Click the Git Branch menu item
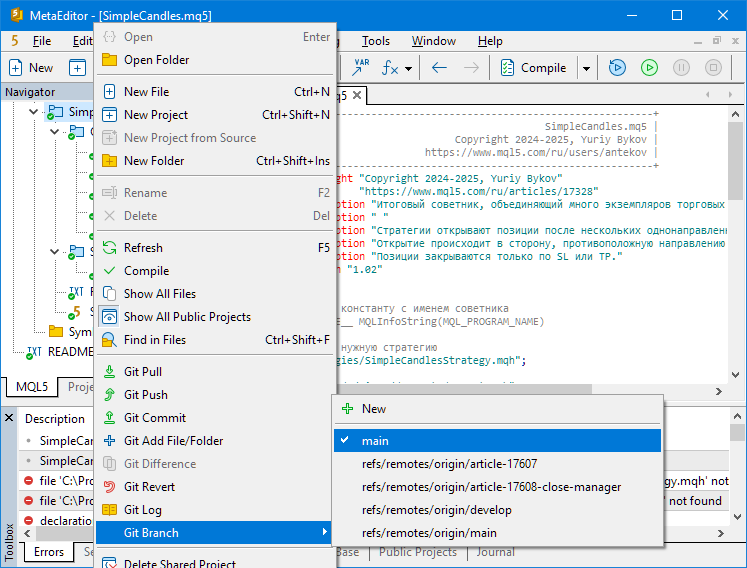Image resolution: width=747 pixels, height=568 pixels. tap(213, 532)
